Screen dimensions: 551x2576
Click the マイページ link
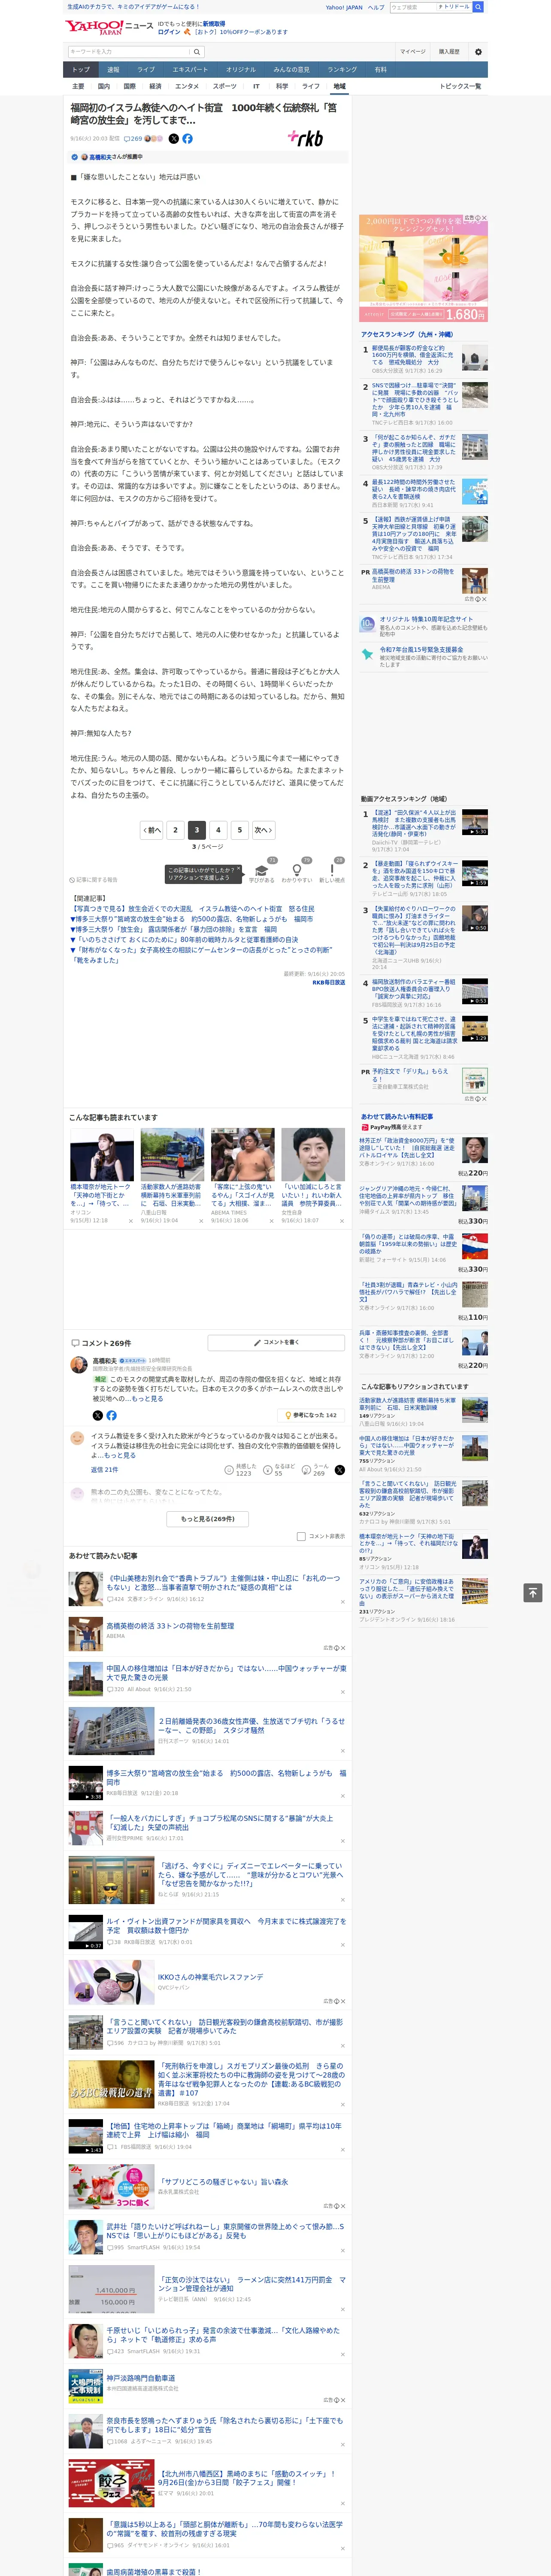coord(412,52)
